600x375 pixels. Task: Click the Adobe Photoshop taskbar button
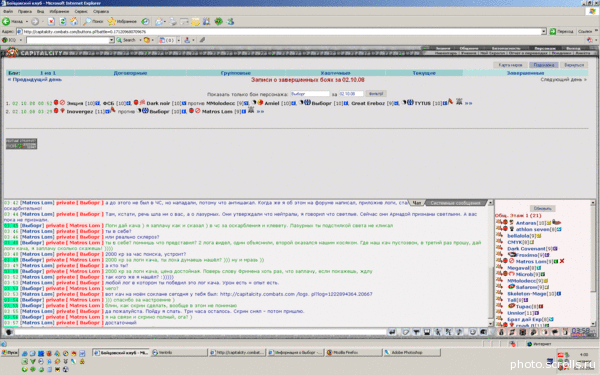tap(412, 352)
